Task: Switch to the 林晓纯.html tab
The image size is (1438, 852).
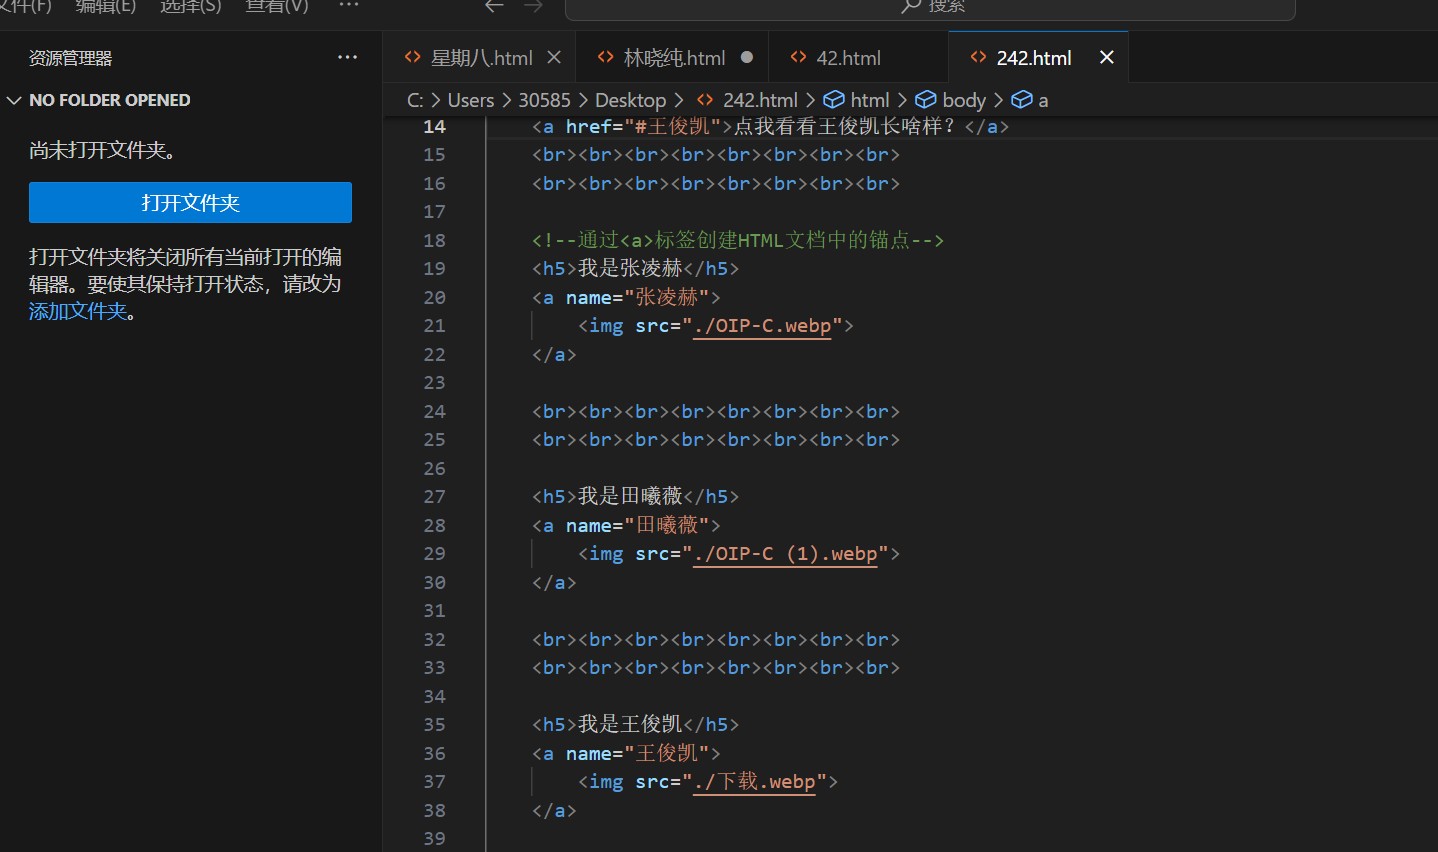Action: 674,58
